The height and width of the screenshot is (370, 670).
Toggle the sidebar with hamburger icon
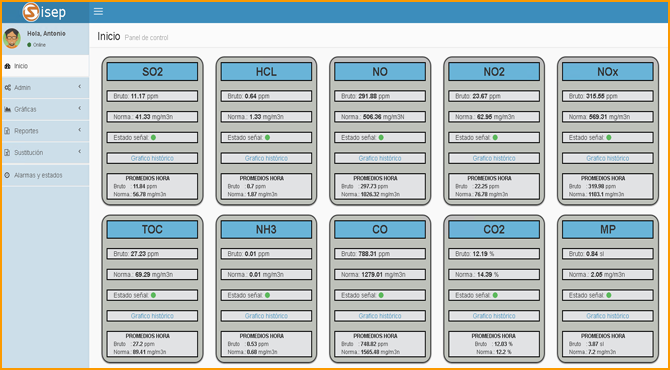(98, 12)
